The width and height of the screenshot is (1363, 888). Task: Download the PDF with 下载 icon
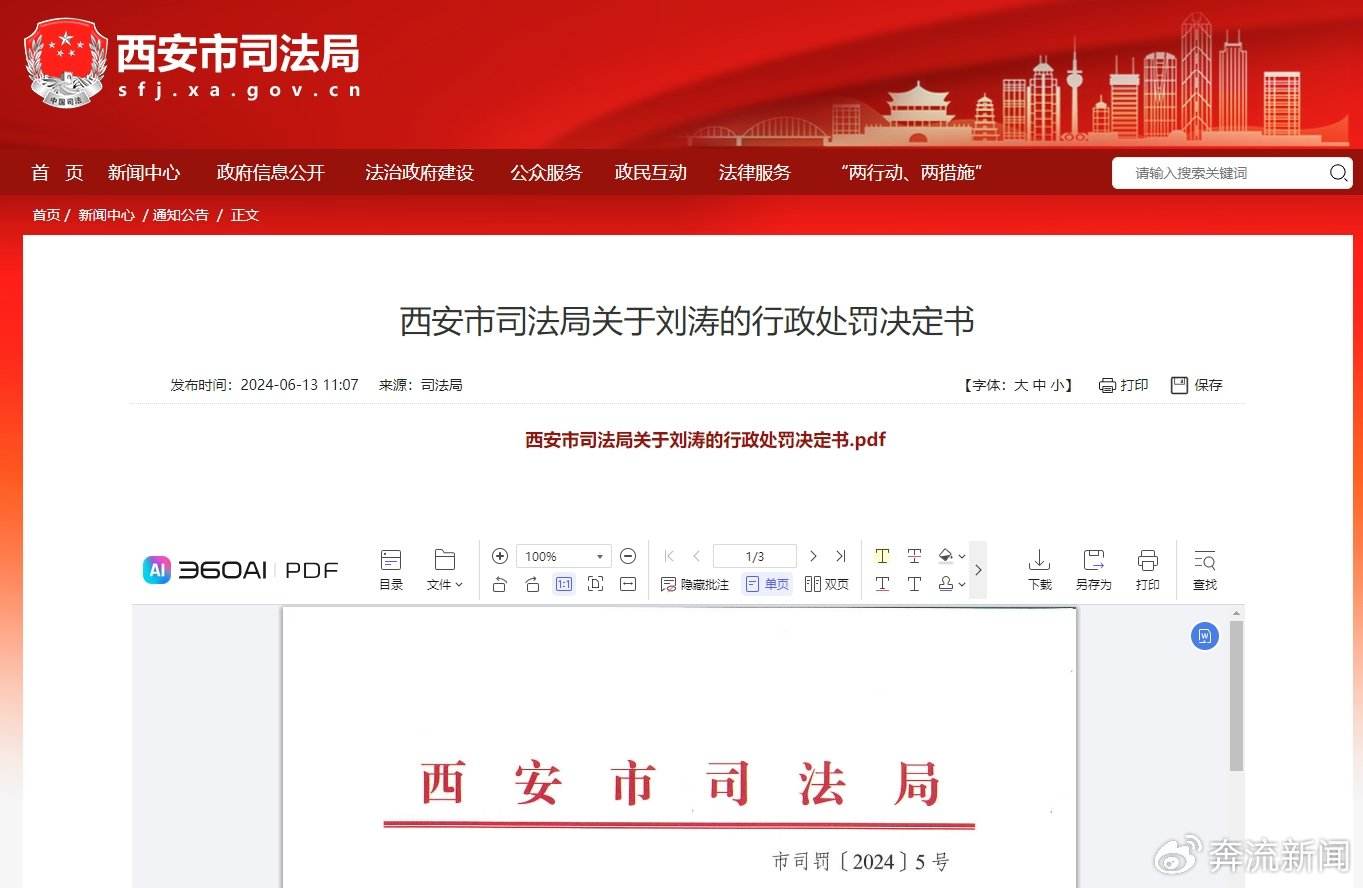(x=1040, y=570)
